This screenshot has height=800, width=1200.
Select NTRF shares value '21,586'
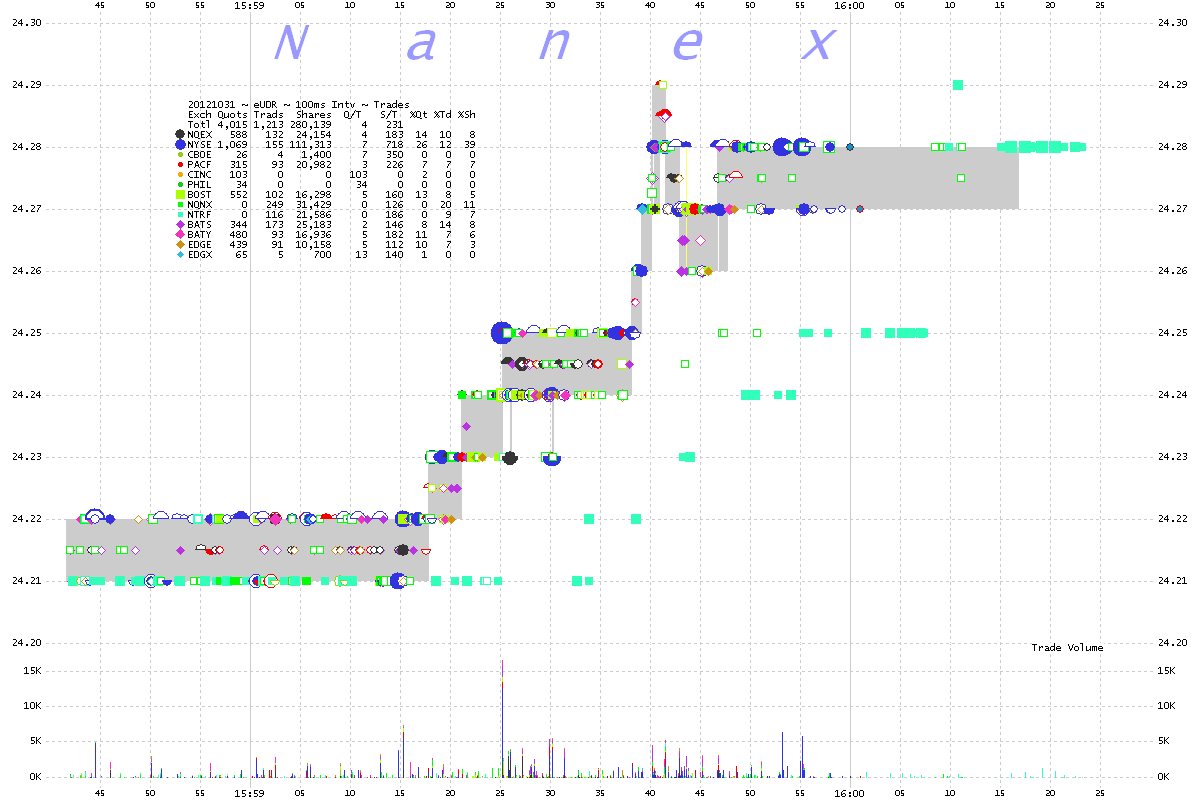pos(312,214)
